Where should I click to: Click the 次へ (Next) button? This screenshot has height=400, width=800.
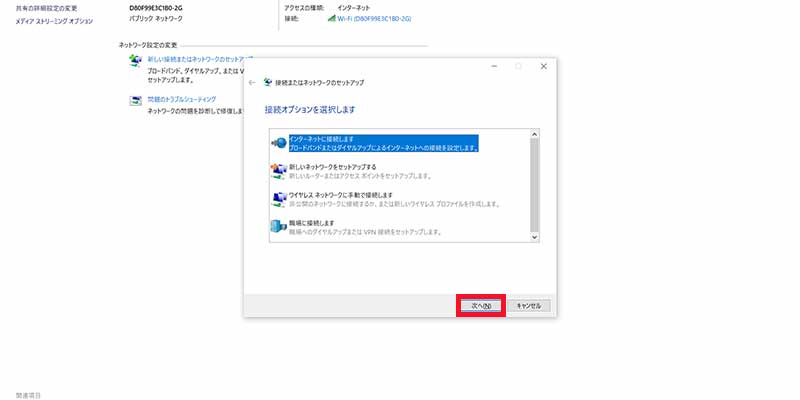[x=481, y=306]
